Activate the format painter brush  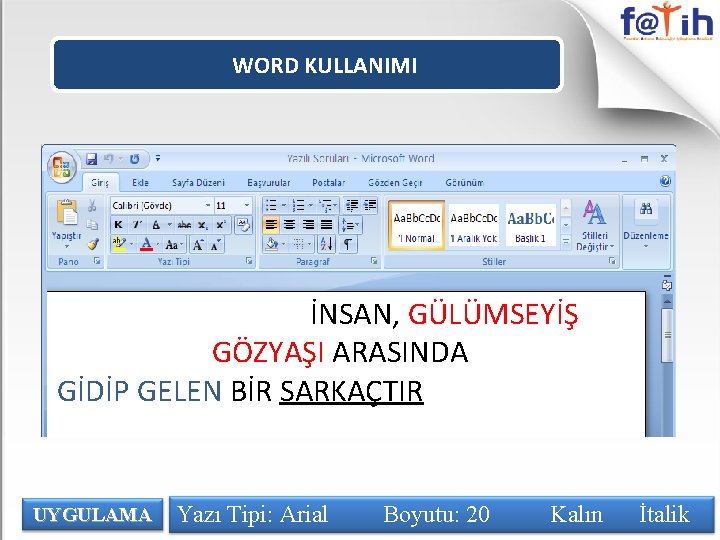point(93,244)
